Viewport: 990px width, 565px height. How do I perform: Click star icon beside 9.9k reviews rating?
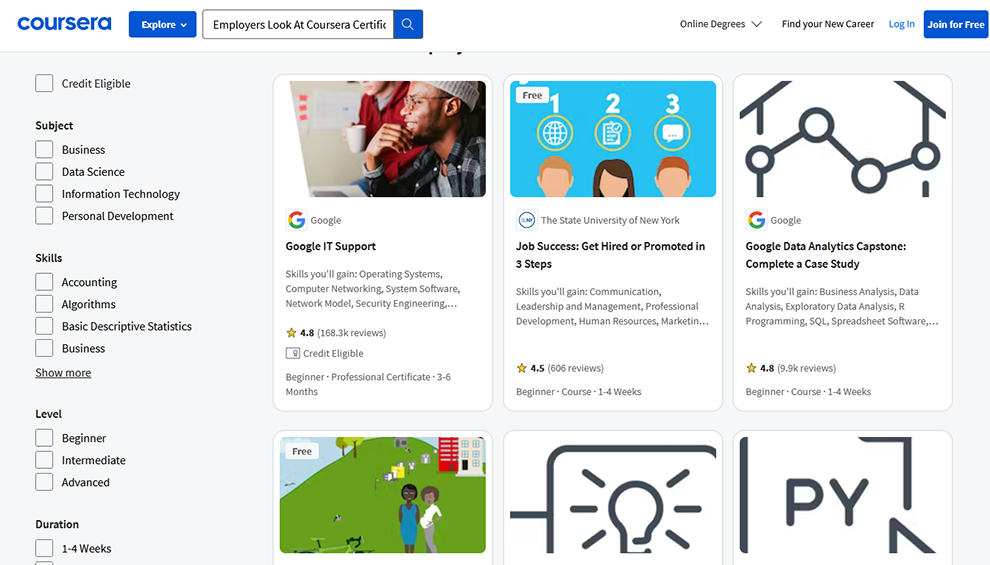pos(751,368)
